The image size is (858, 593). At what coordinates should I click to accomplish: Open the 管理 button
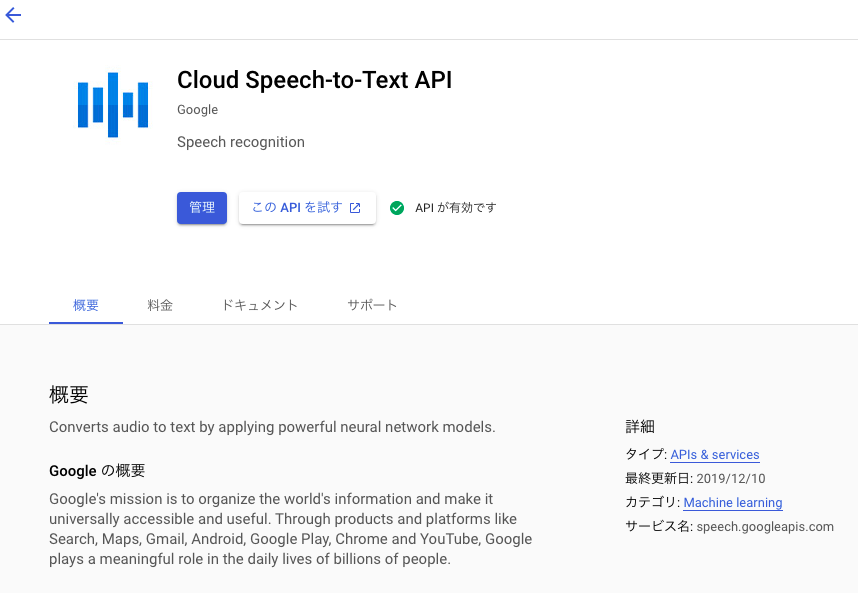pos(202,208)
